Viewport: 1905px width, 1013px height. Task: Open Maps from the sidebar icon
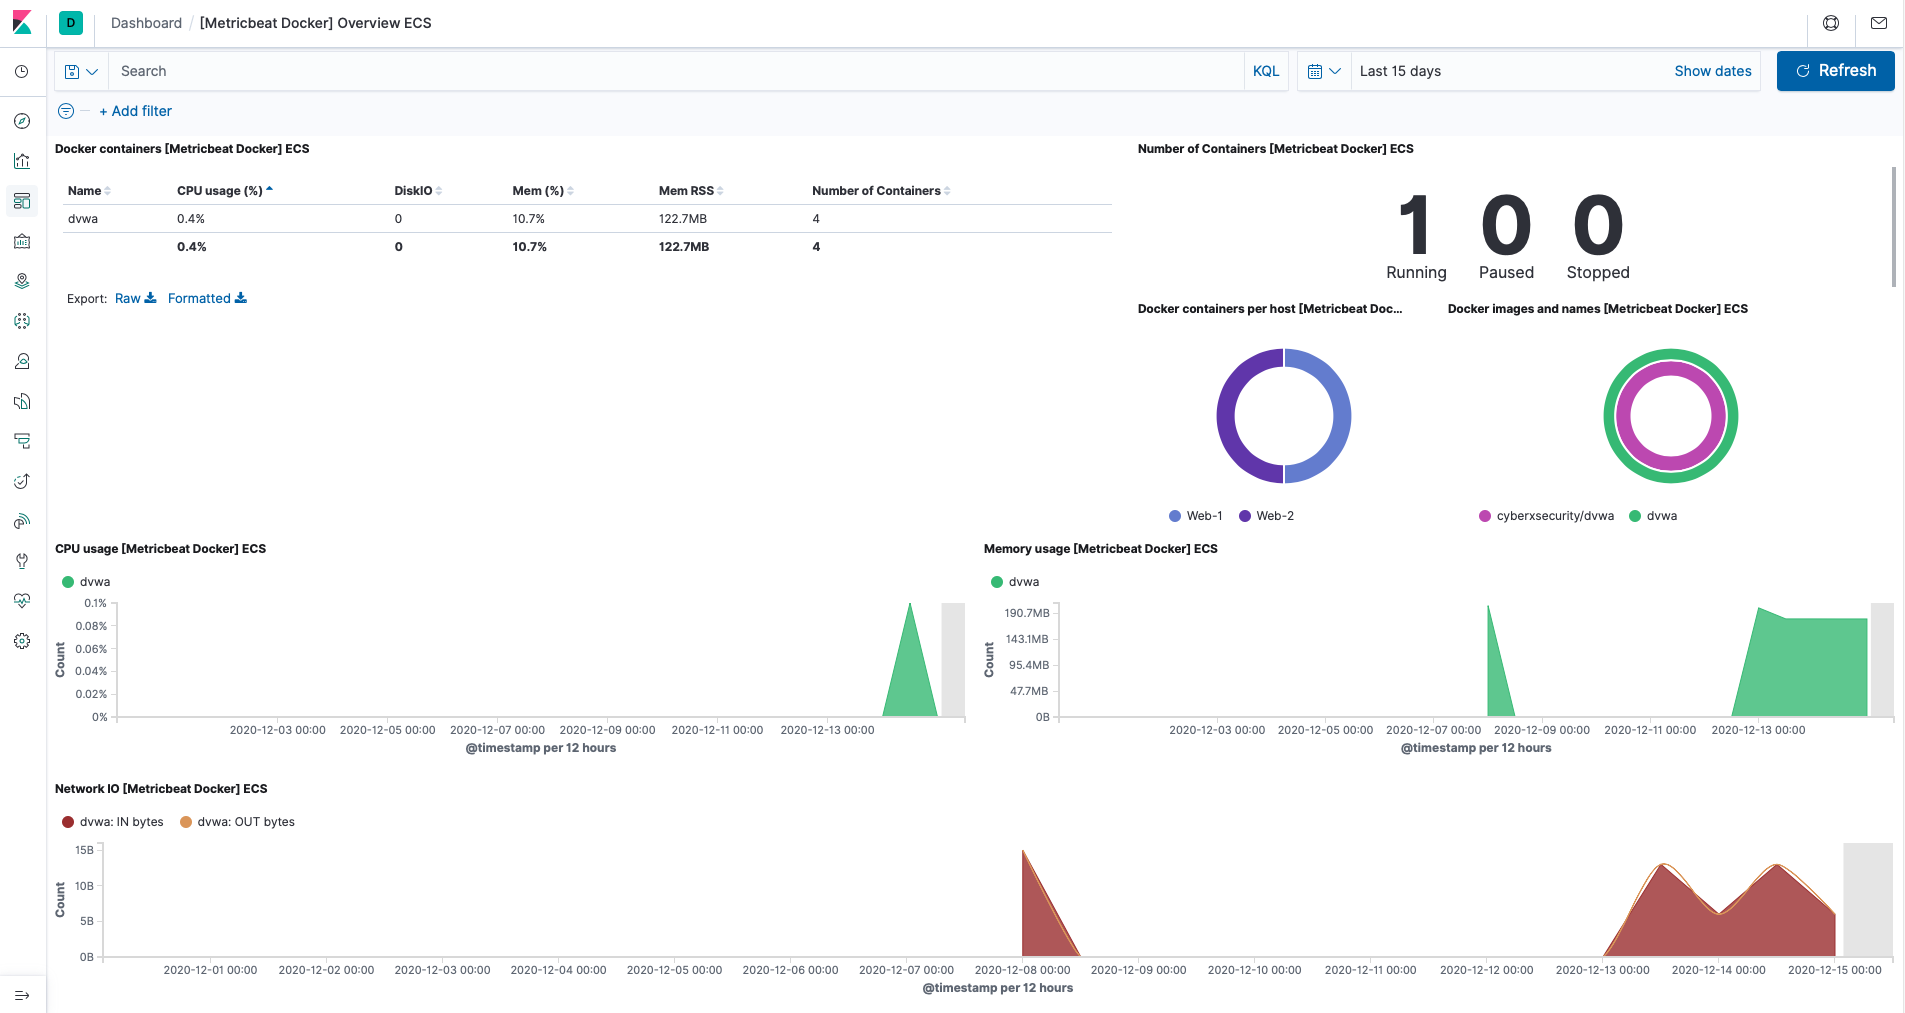[22, 281]
